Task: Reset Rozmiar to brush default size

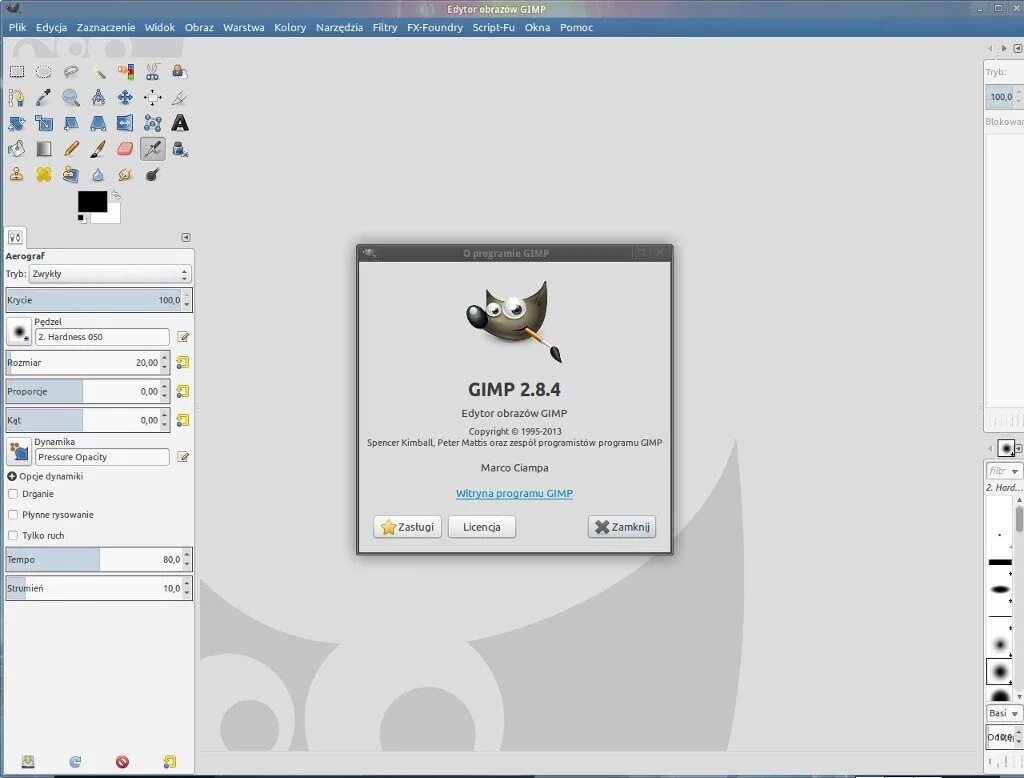Action: coord(183,363)
